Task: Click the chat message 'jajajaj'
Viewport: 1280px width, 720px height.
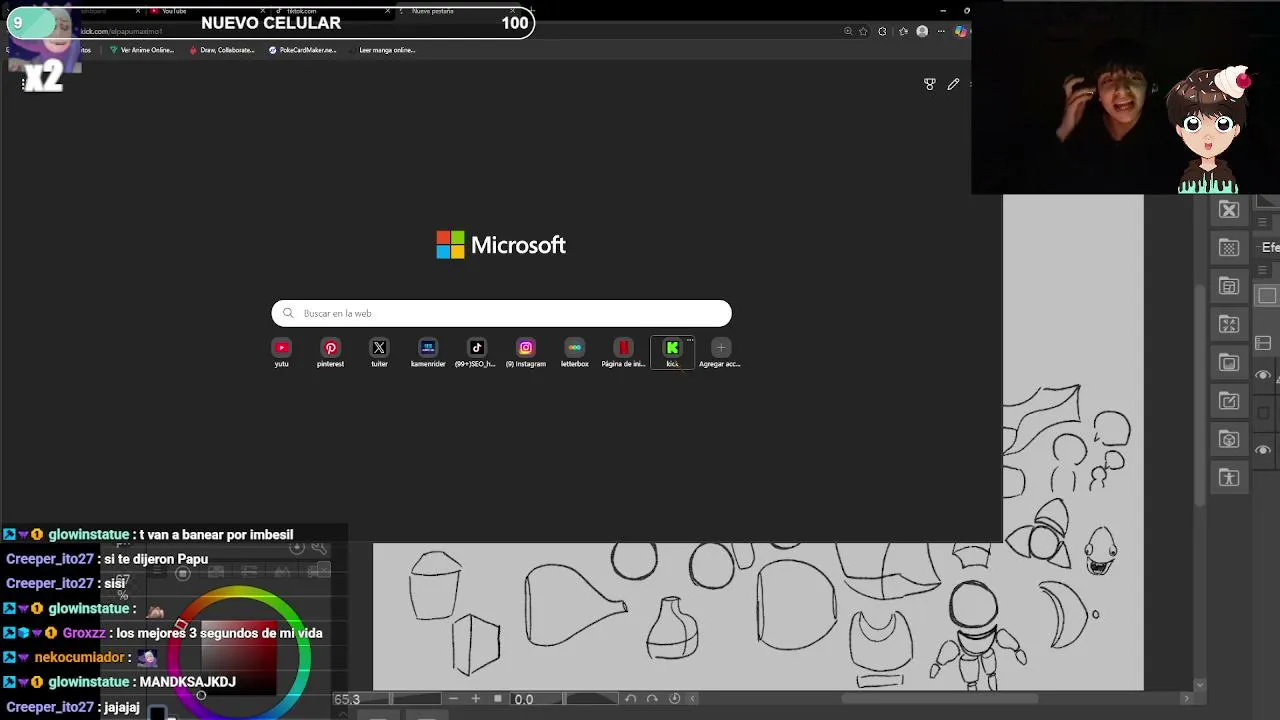Action: [x=122, y=707]
